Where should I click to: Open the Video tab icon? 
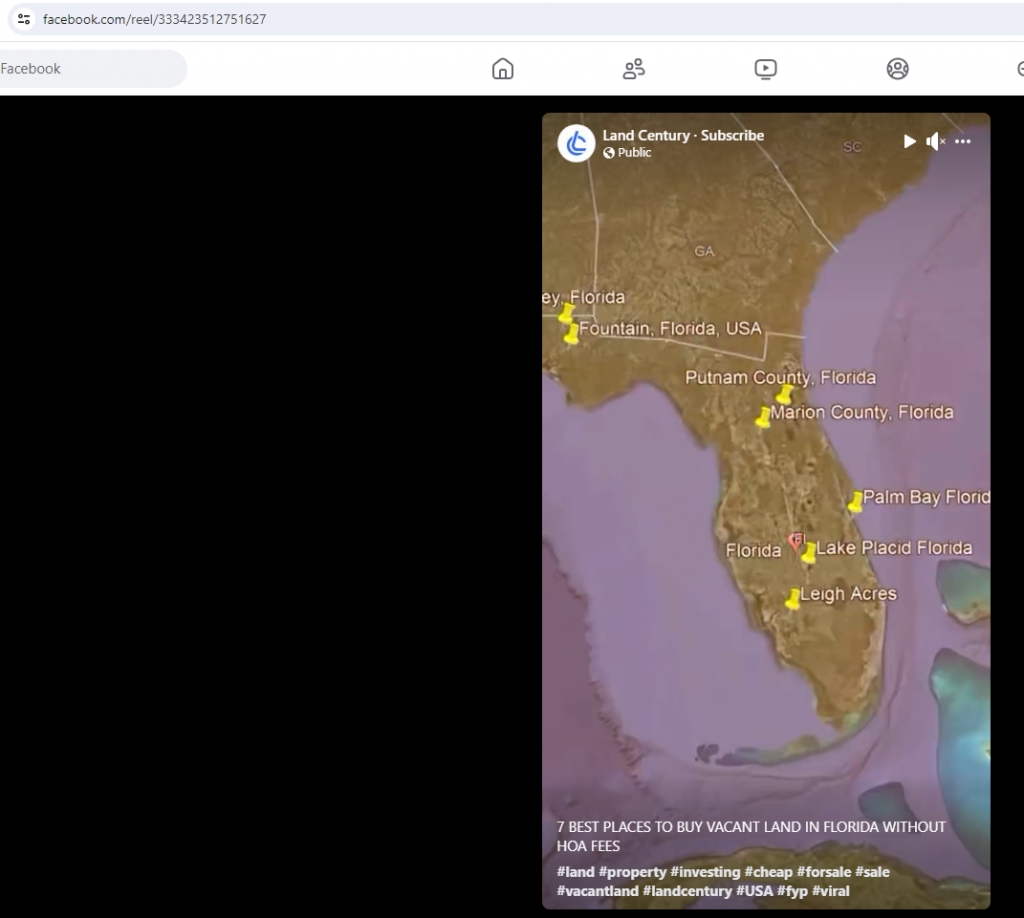765,69
